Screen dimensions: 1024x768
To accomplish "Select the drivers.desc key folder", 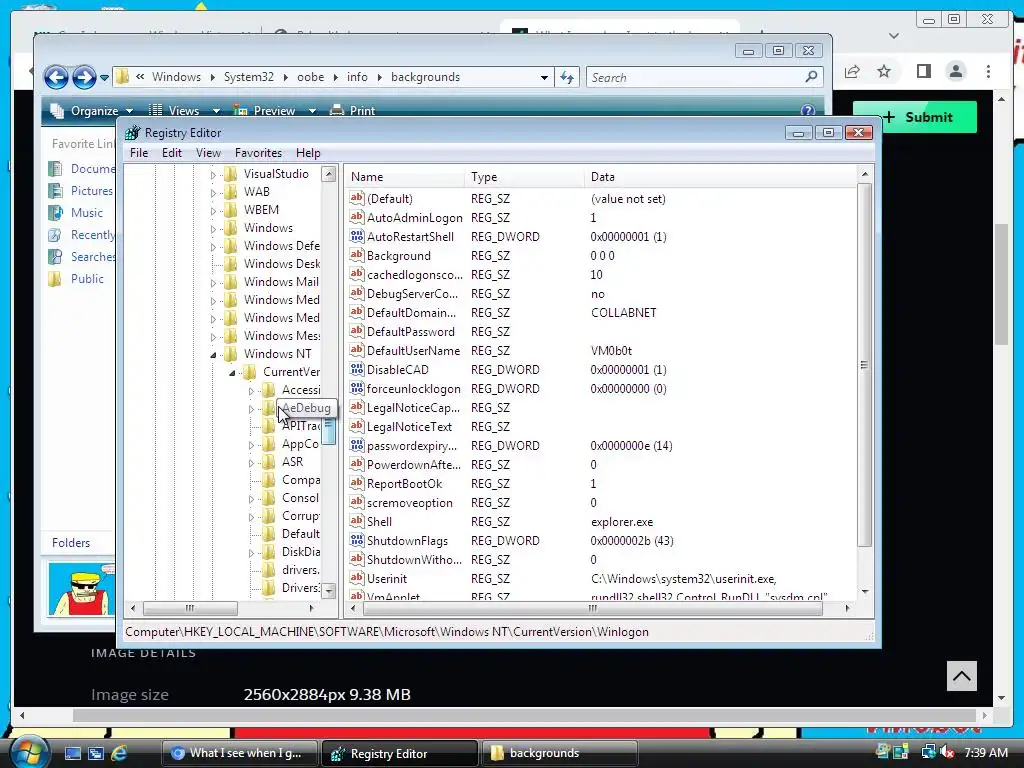I will point(268,570).
